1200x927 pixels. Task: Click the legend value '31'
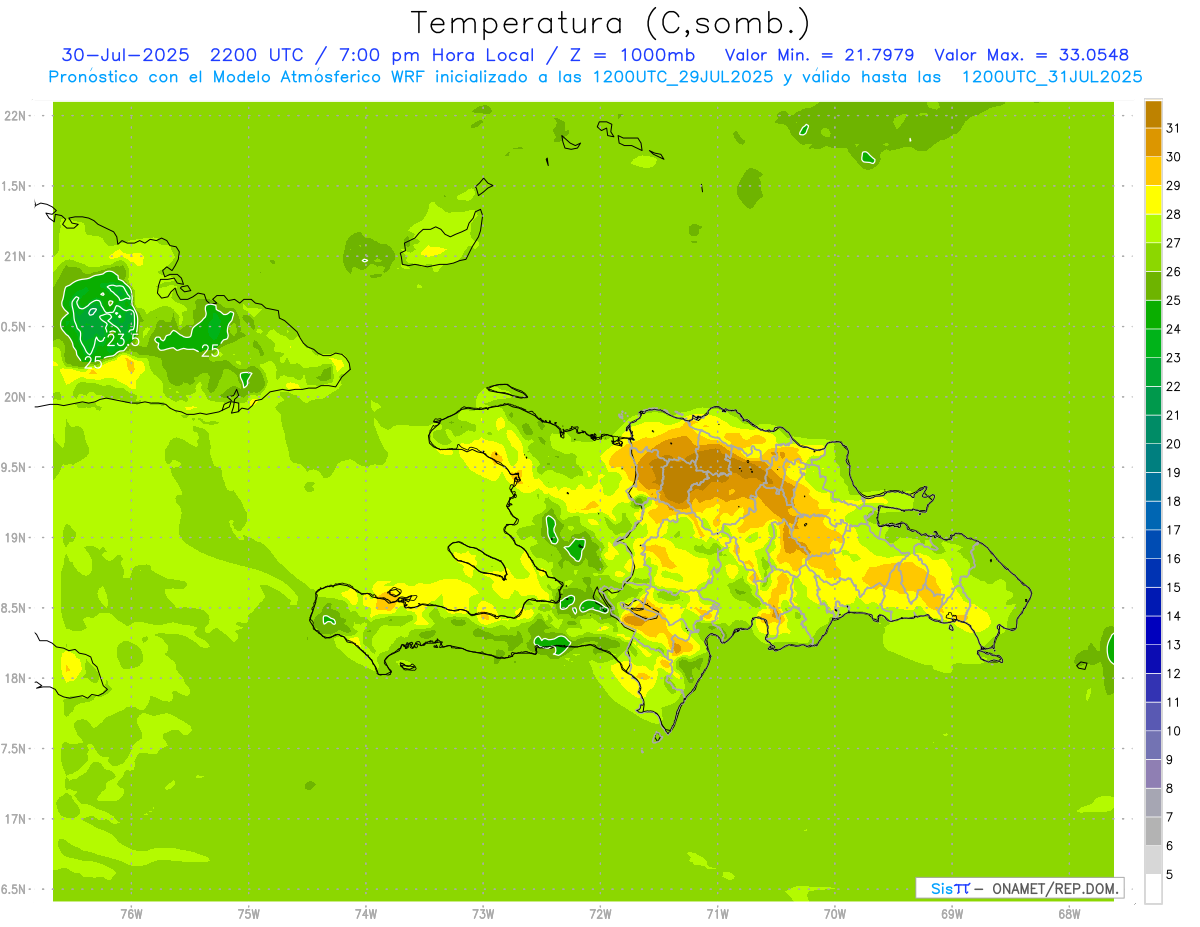pos(1173,128)
